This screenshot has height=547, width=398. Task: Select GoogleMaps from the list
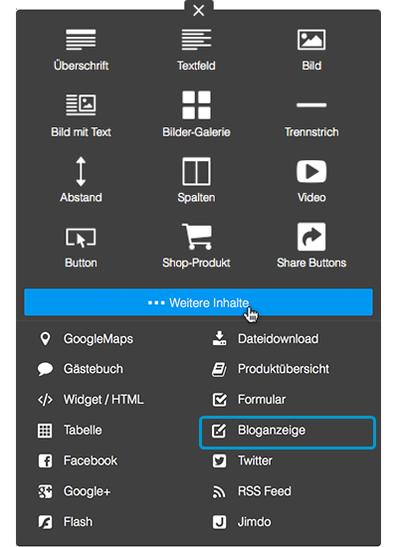pyautogui.click(x=85, y=339)
